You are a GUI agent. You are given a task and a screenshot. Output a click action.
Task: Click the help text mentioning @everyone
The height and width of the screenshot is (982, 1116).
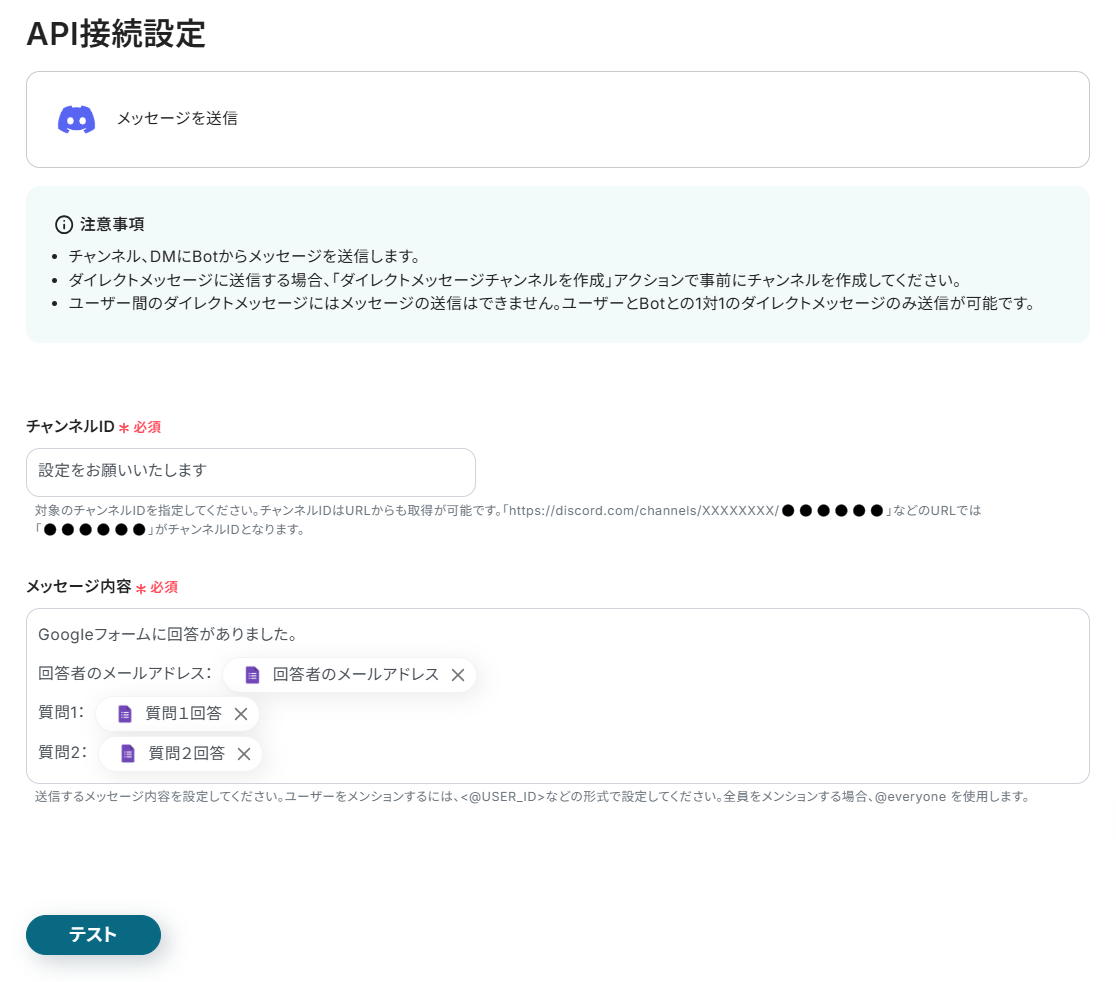click(x=534, y=797)
